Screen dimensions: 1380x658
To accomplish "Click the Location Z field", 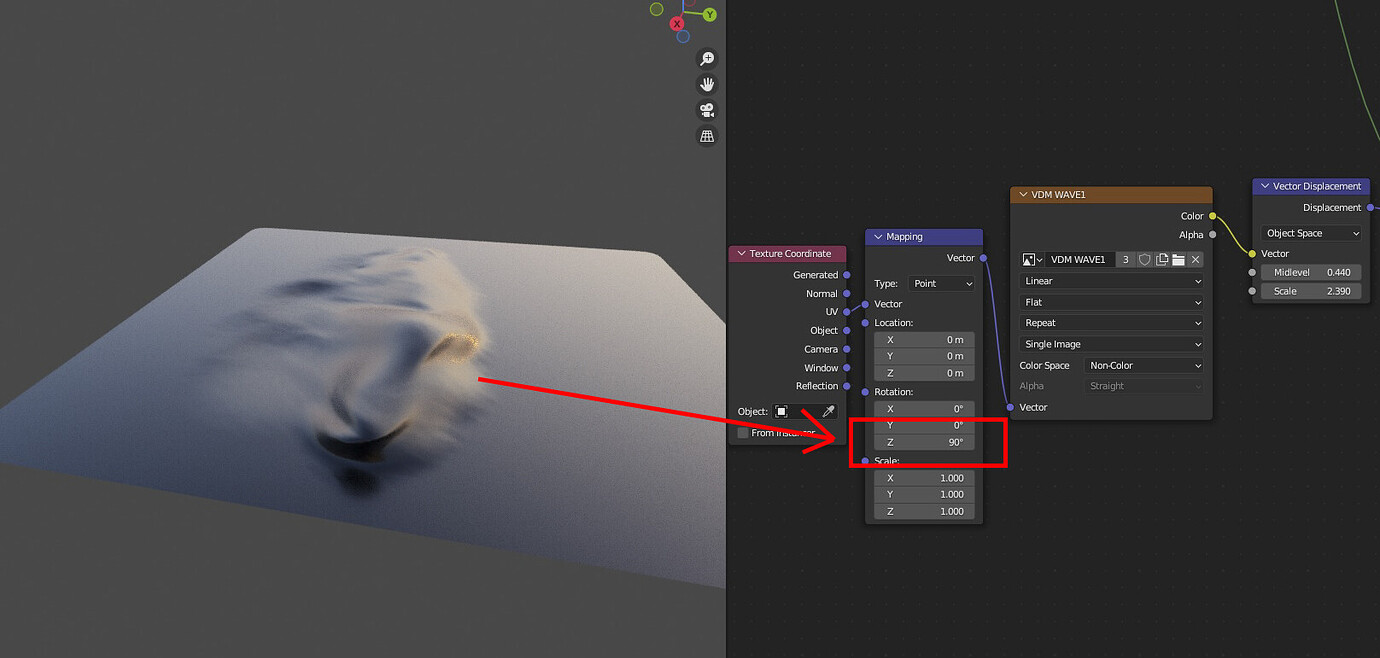I will coord(924,373).
